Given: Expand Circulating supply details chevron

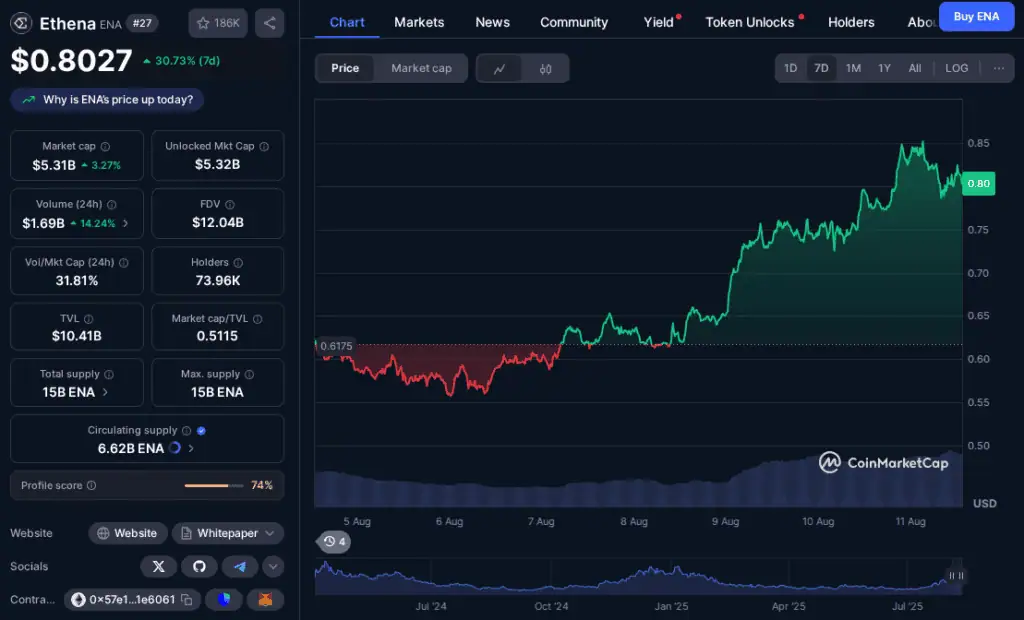Looking at the screenshot, I should (191, 448).
